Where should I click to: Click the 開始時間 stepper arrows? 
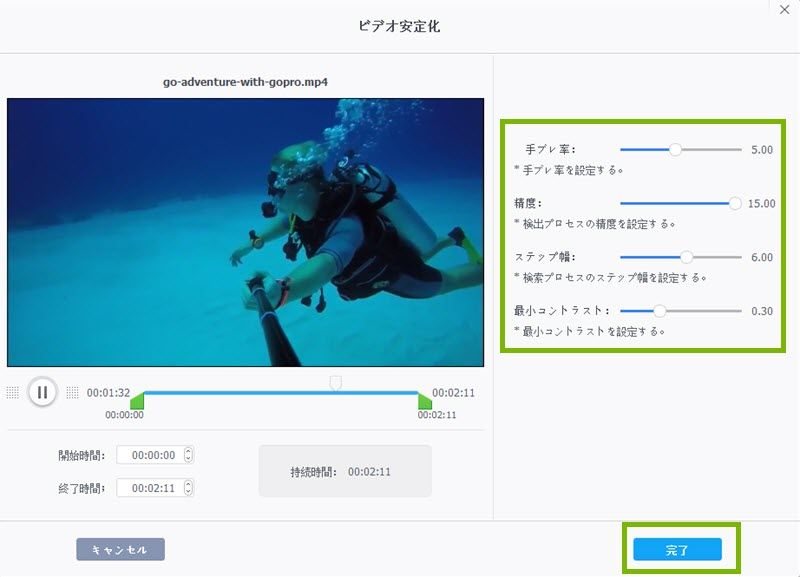pyautogui.click(x=188, y=455)
